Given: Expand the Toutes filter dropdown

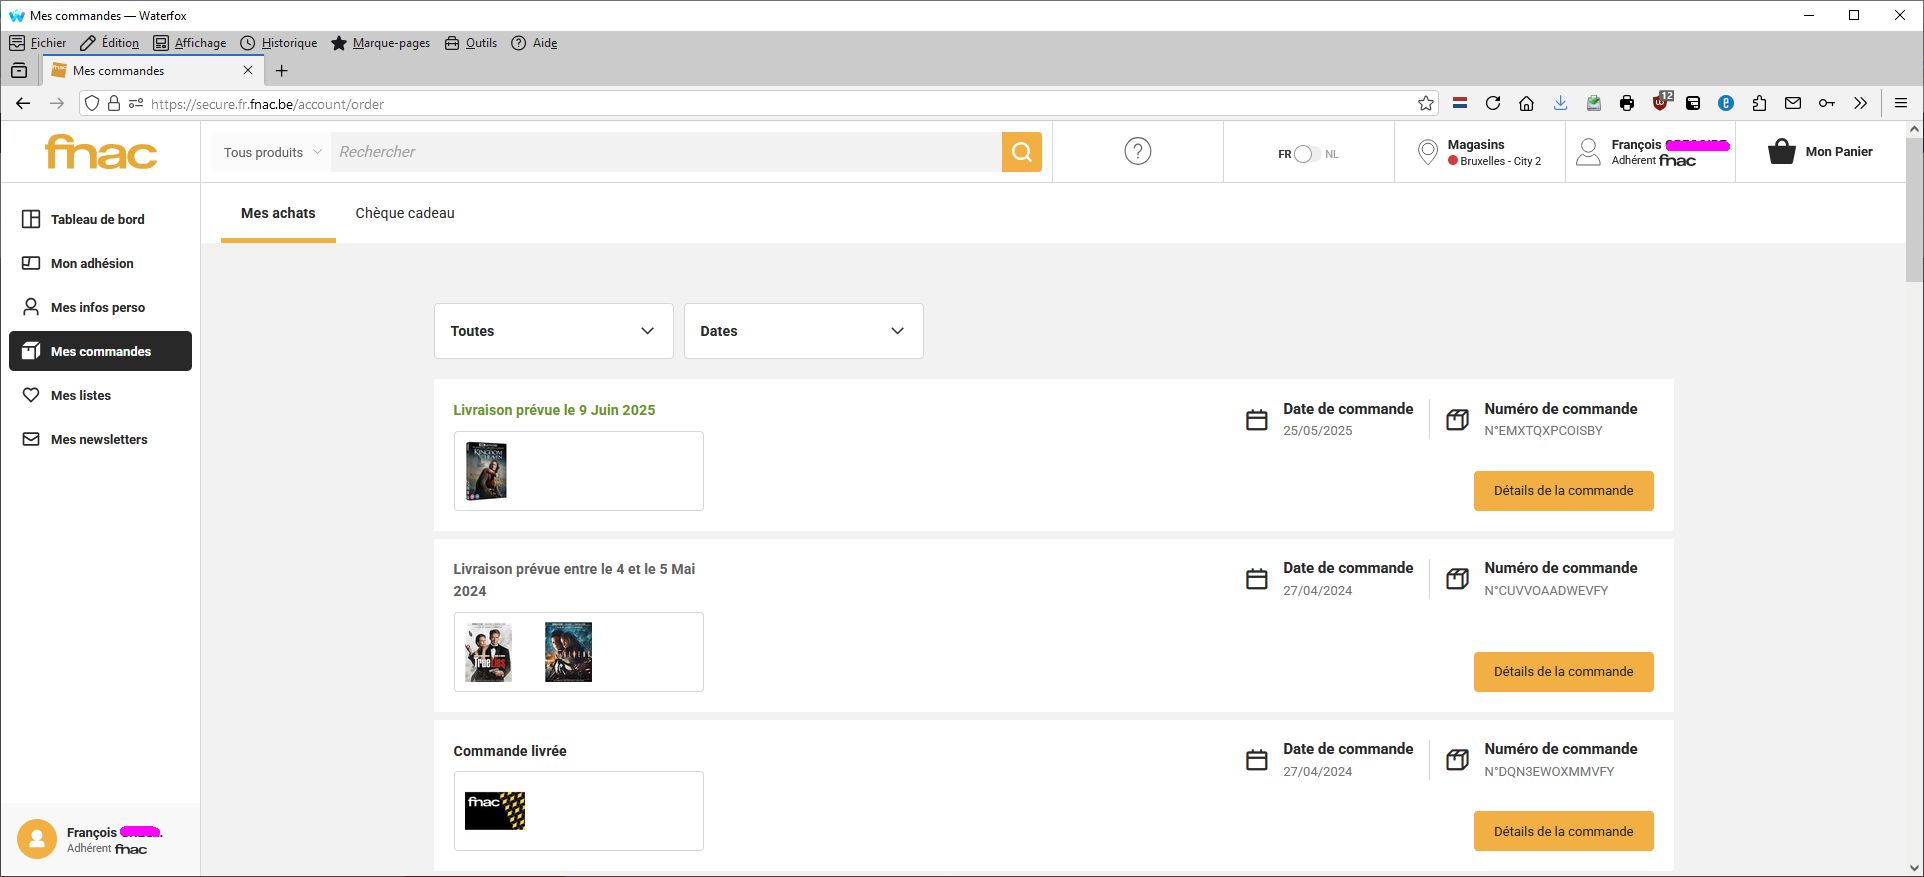Looking at the screenshot, I should coord(553,331).
